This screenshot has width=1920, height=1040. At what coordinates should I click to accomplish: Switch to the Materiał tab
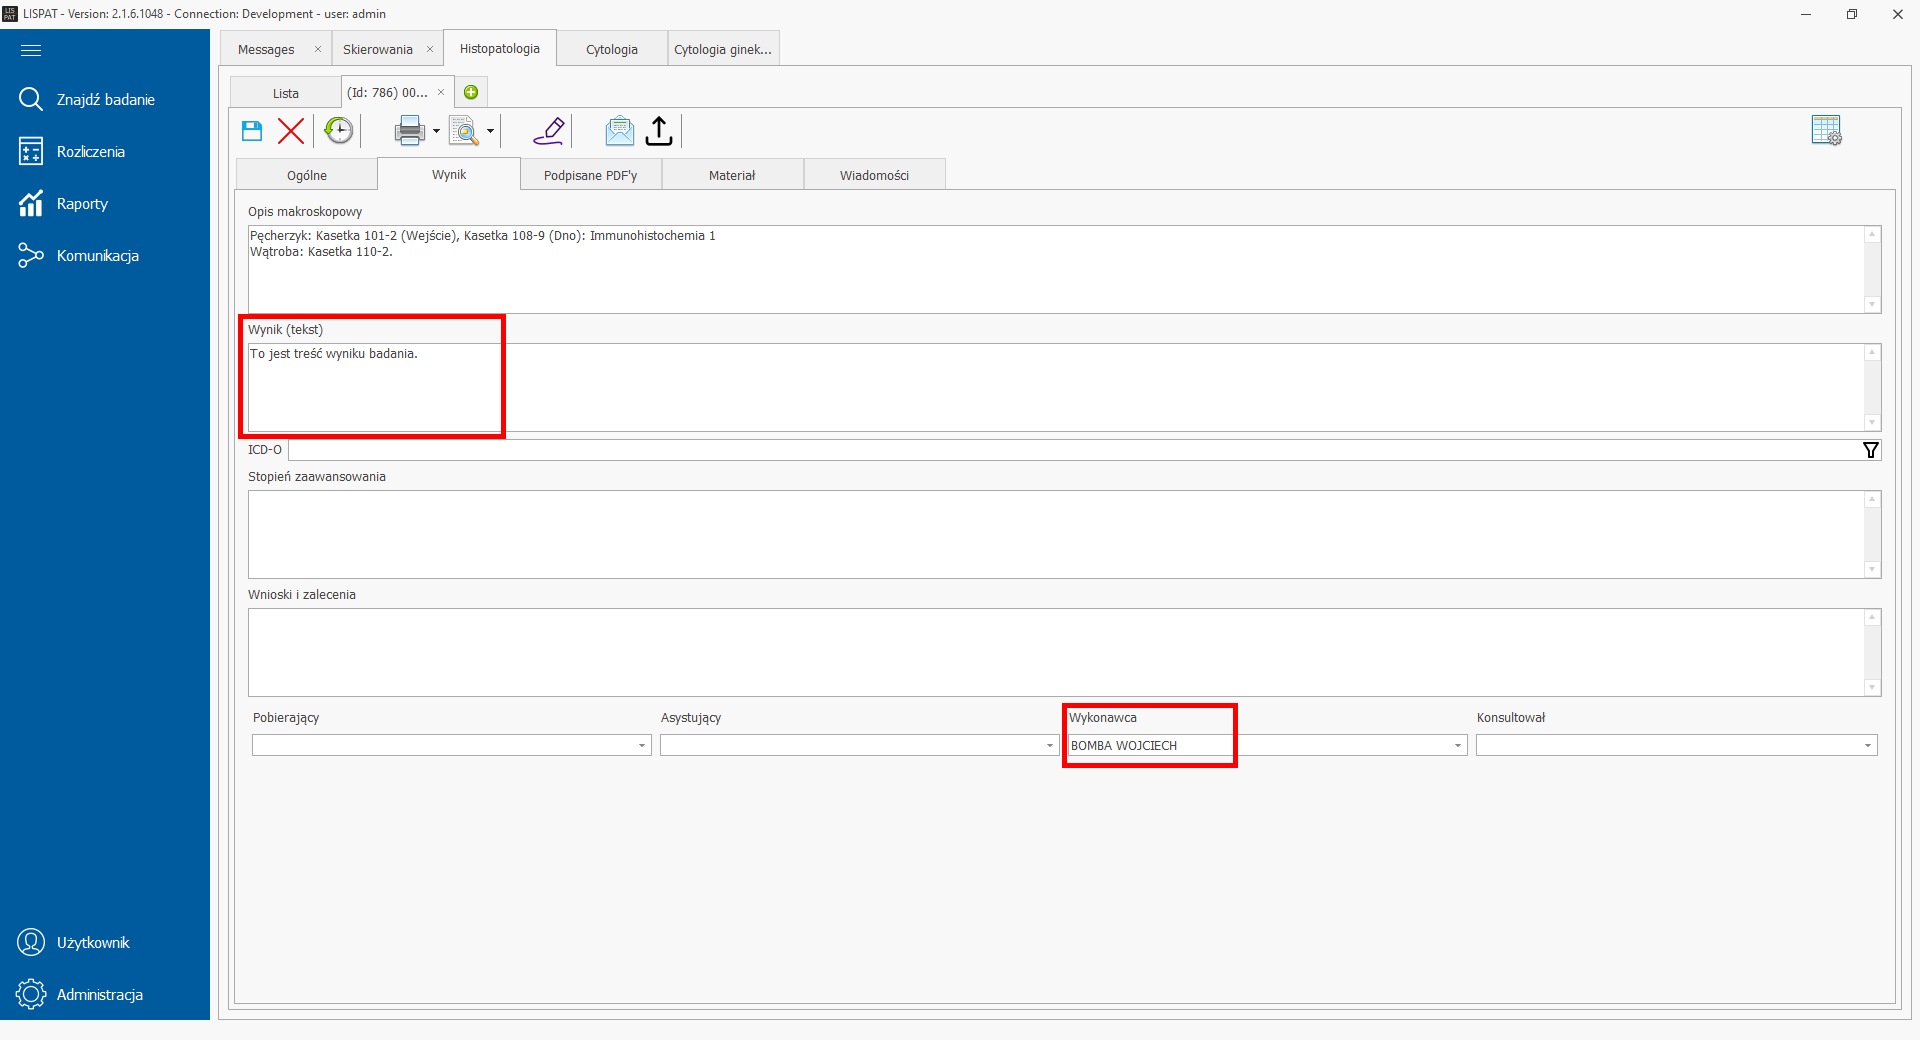732,175
